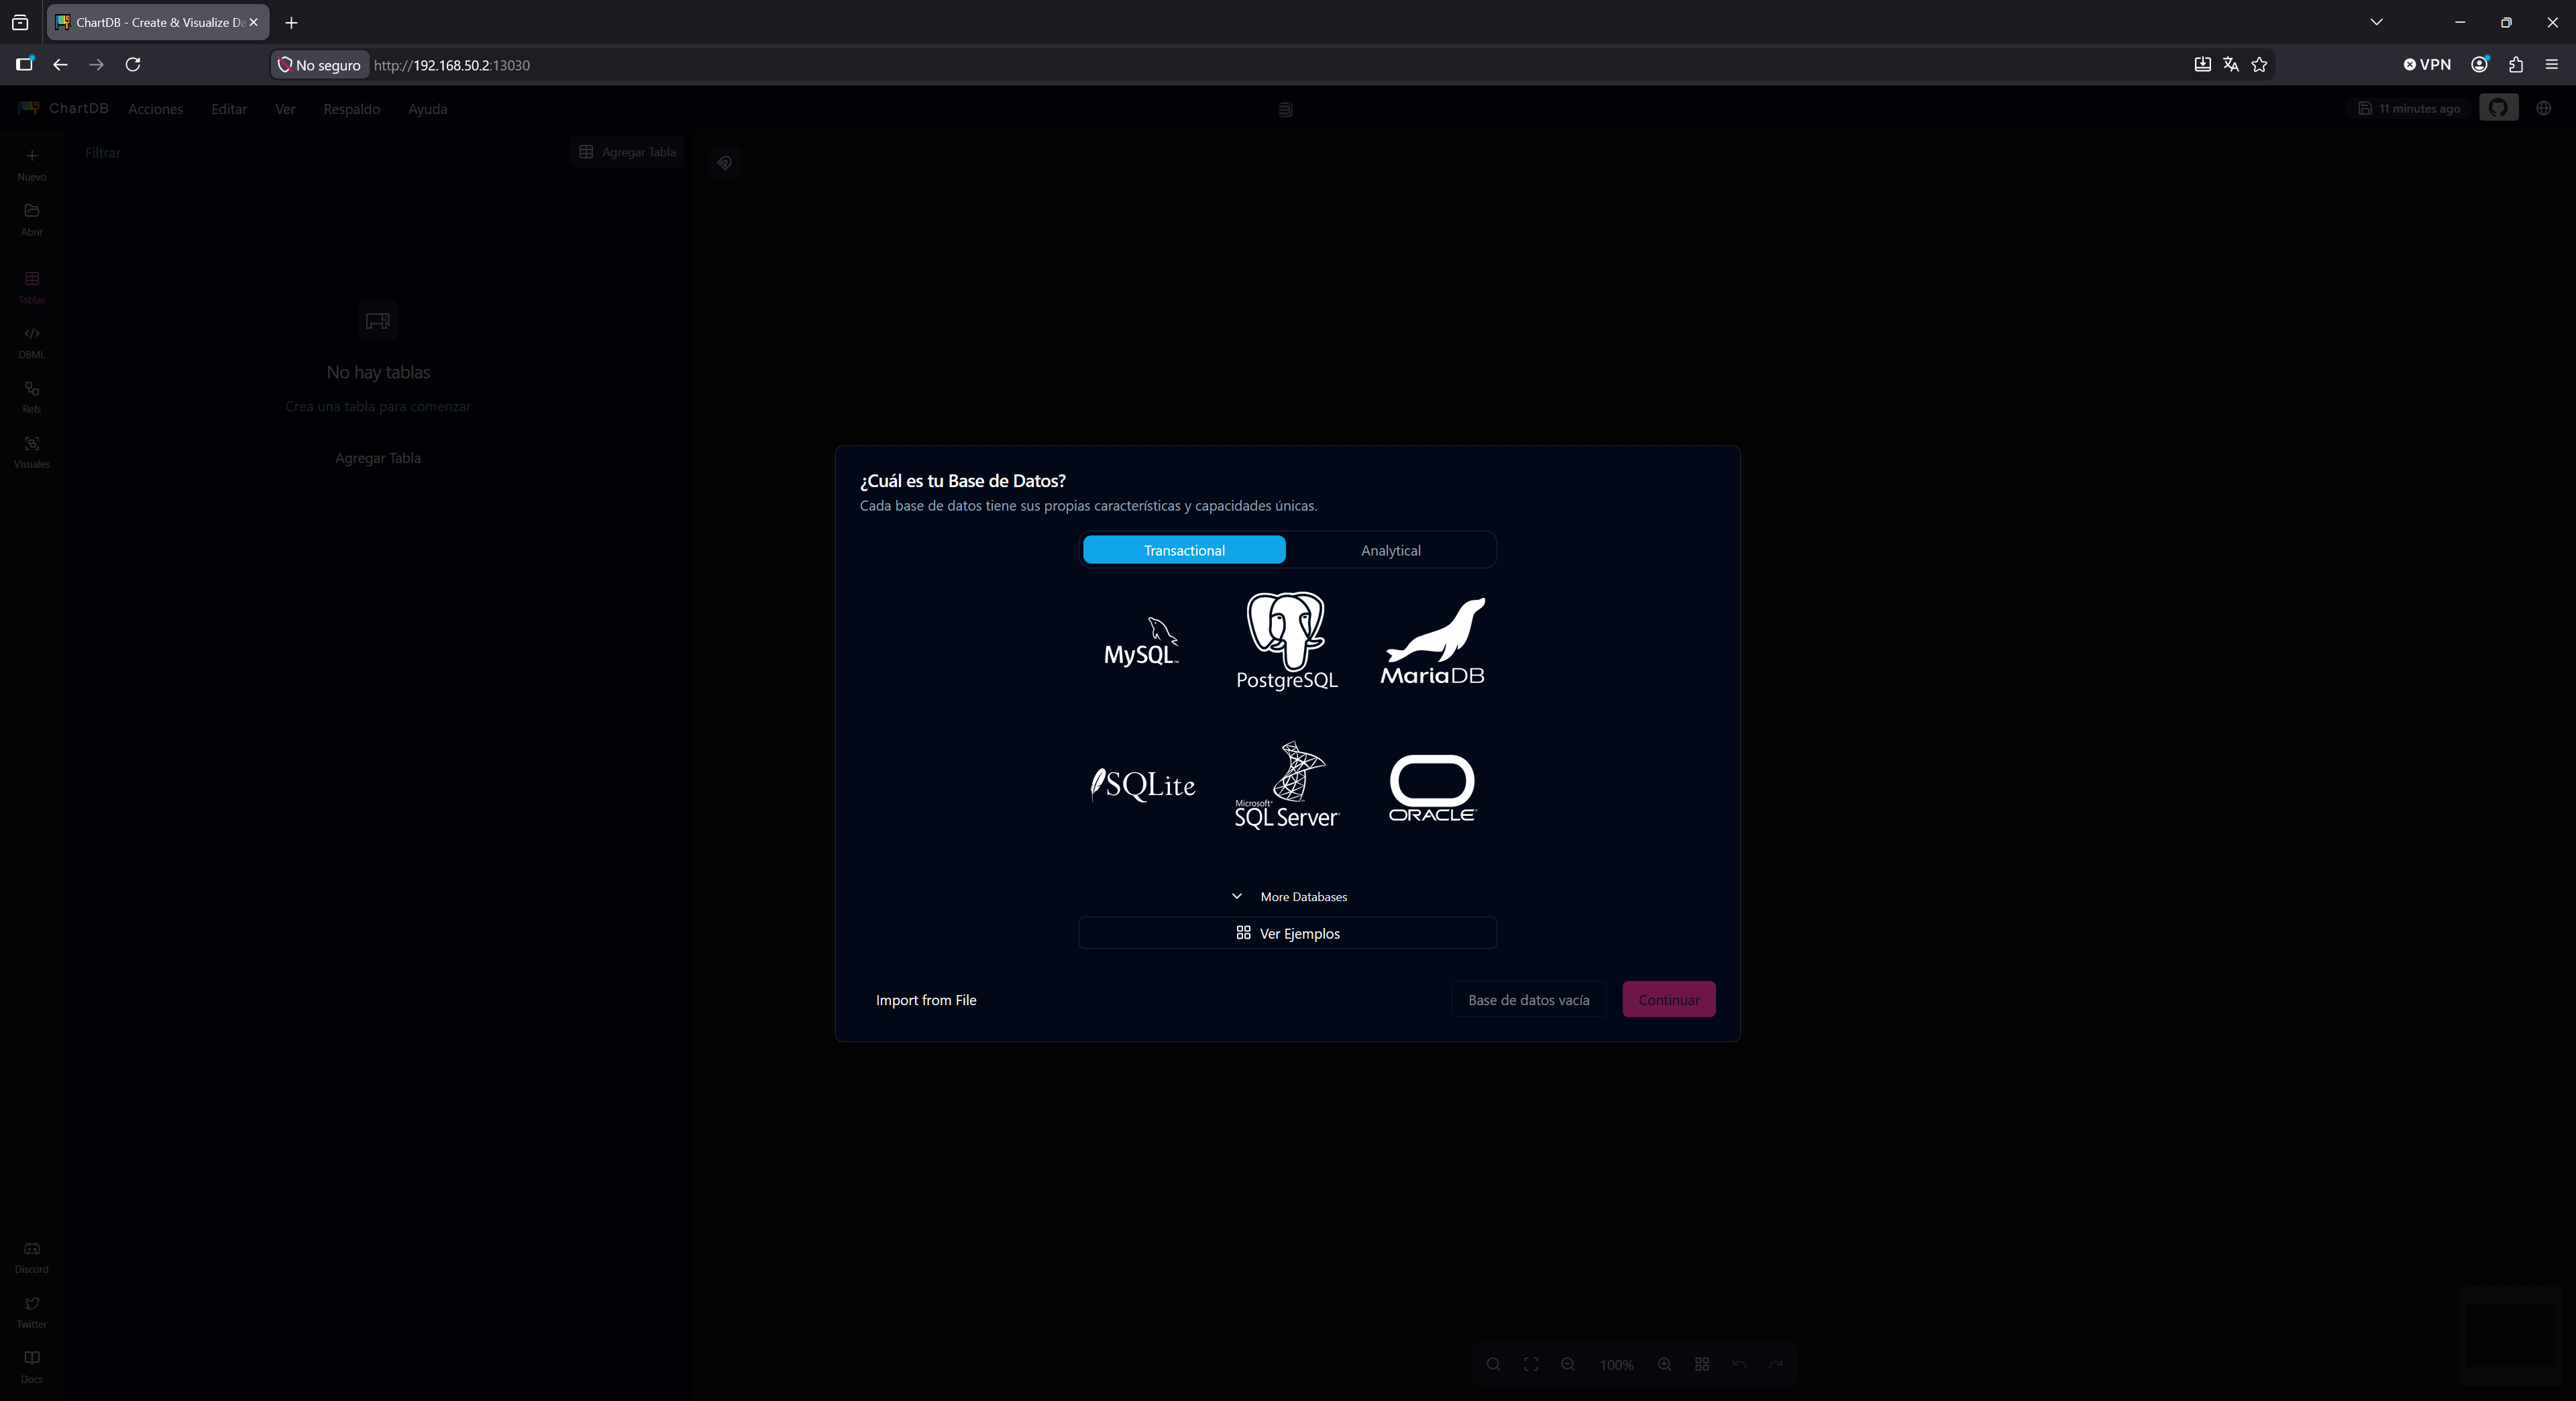Image resolution: width=2576 pixels, height=1401 pixels.
Task: Open the browser tab list chevron
Action: [x=2376, y=22]
